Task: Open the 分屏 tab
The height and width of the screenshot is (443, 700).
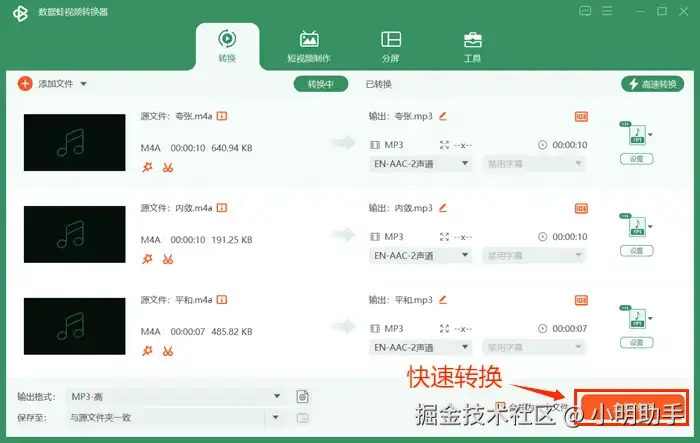Action: (391, 46)
